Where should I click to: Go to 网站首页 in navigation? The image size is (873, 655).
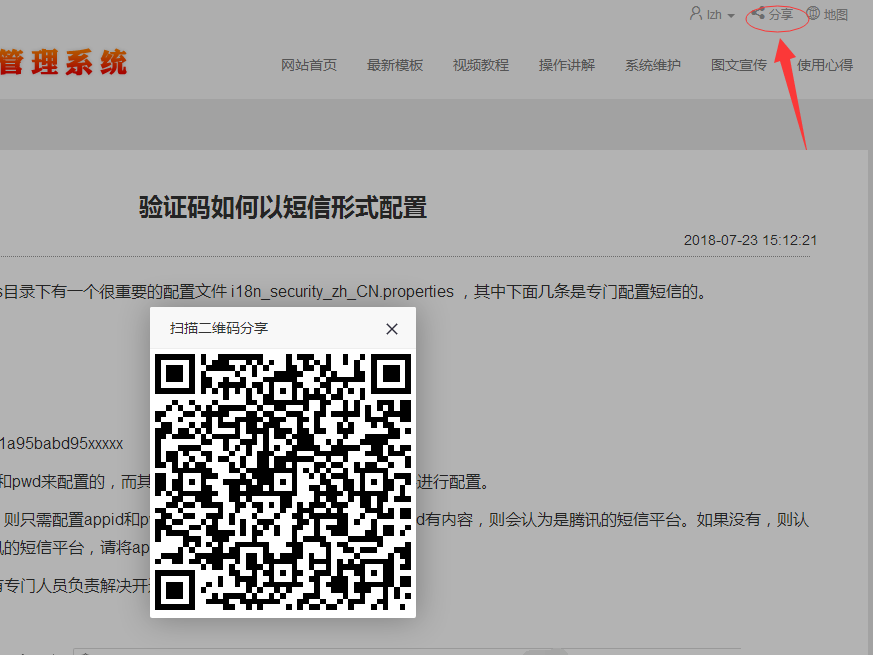click(309, 65)
